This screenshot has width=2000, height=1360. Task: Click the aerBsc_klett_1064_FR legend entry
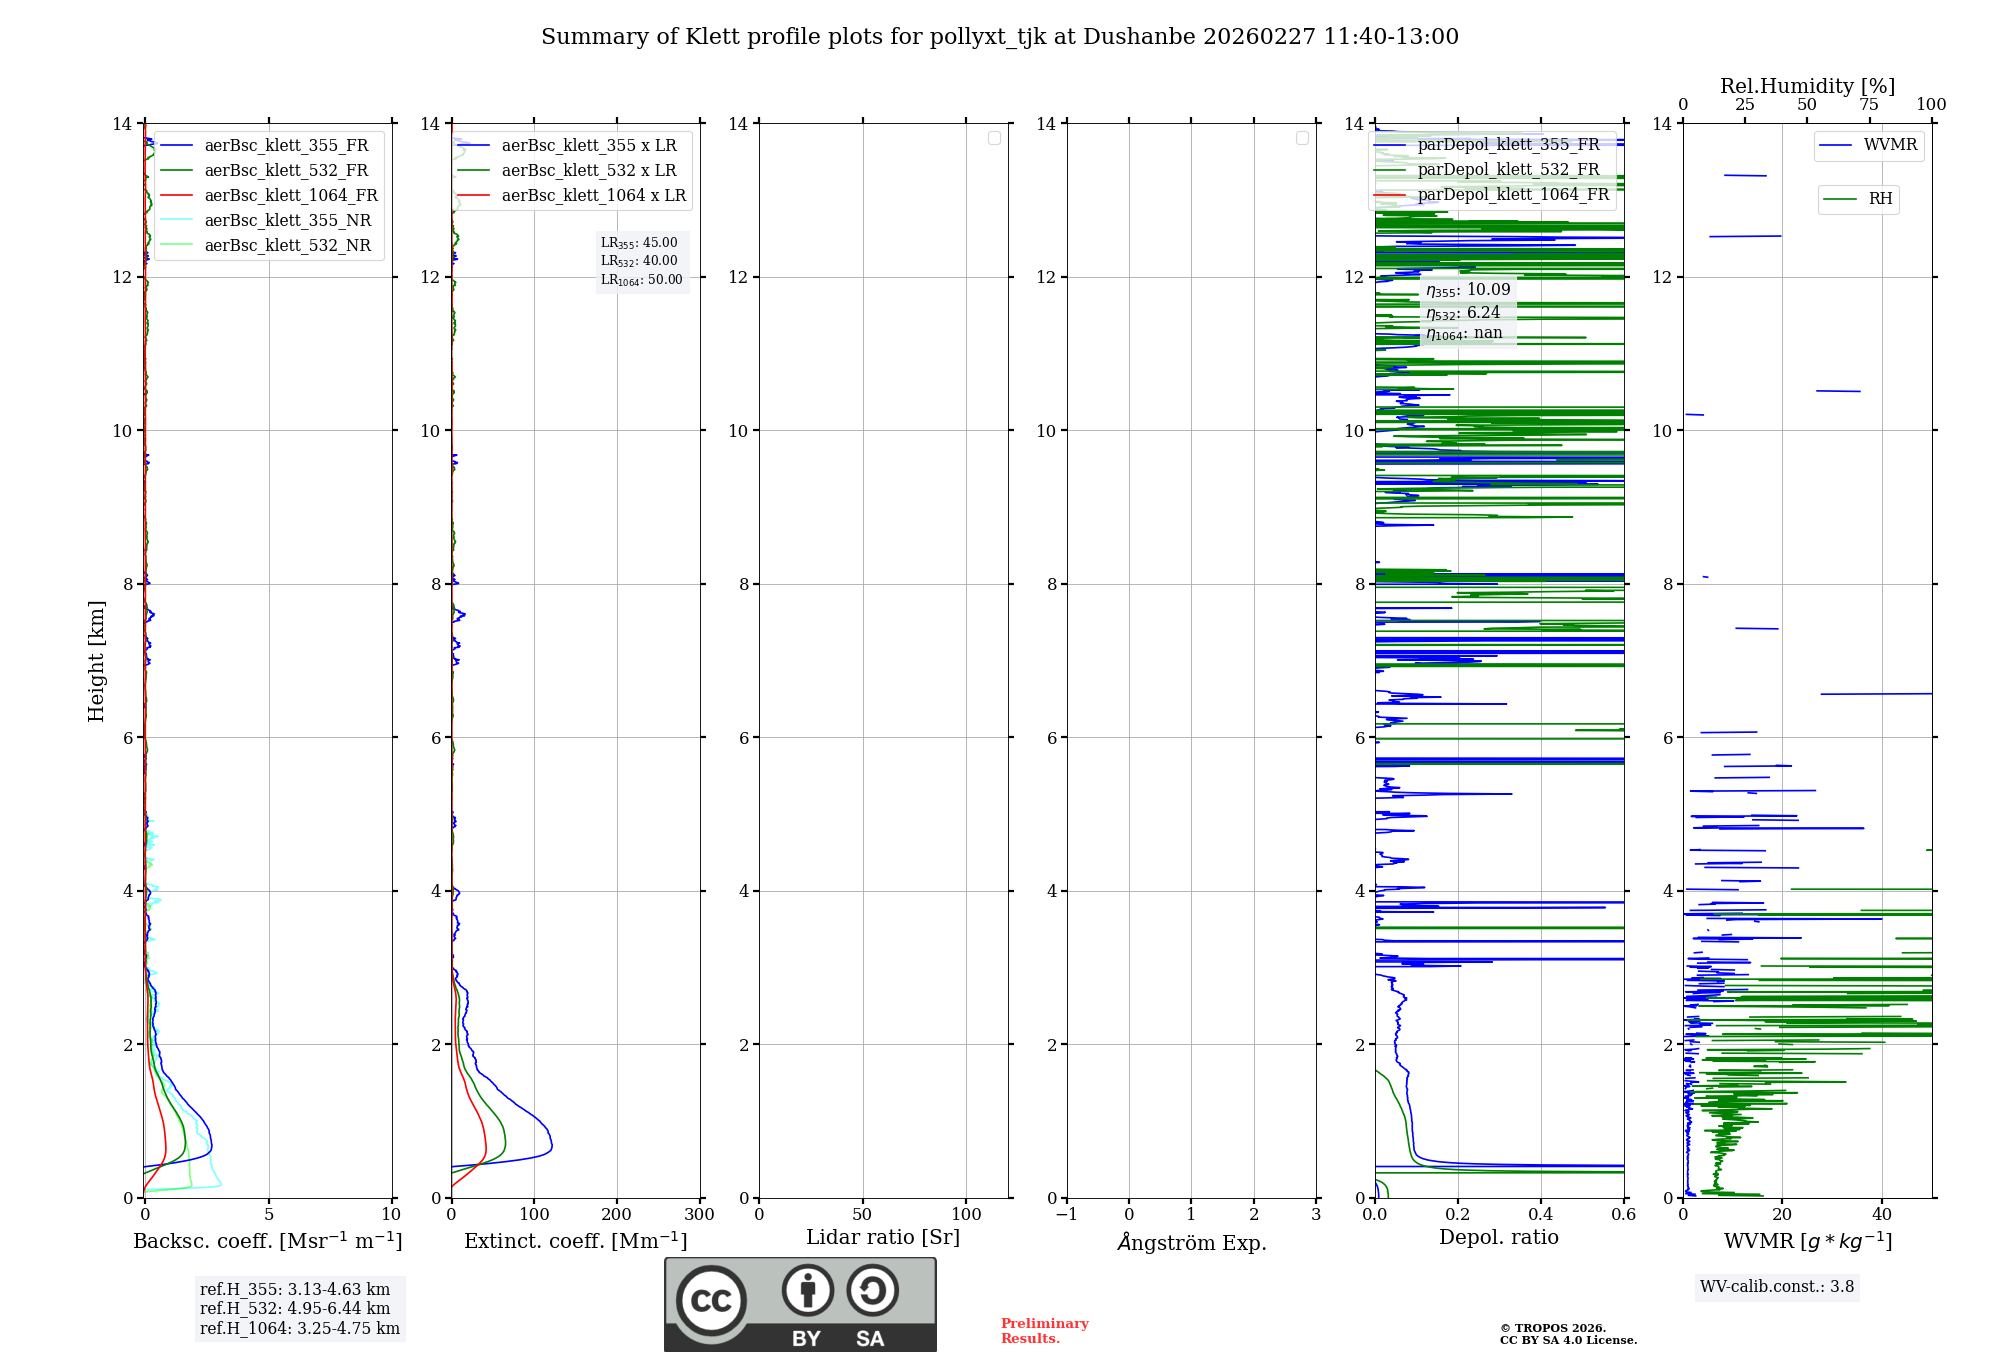[x=290, y=196]
